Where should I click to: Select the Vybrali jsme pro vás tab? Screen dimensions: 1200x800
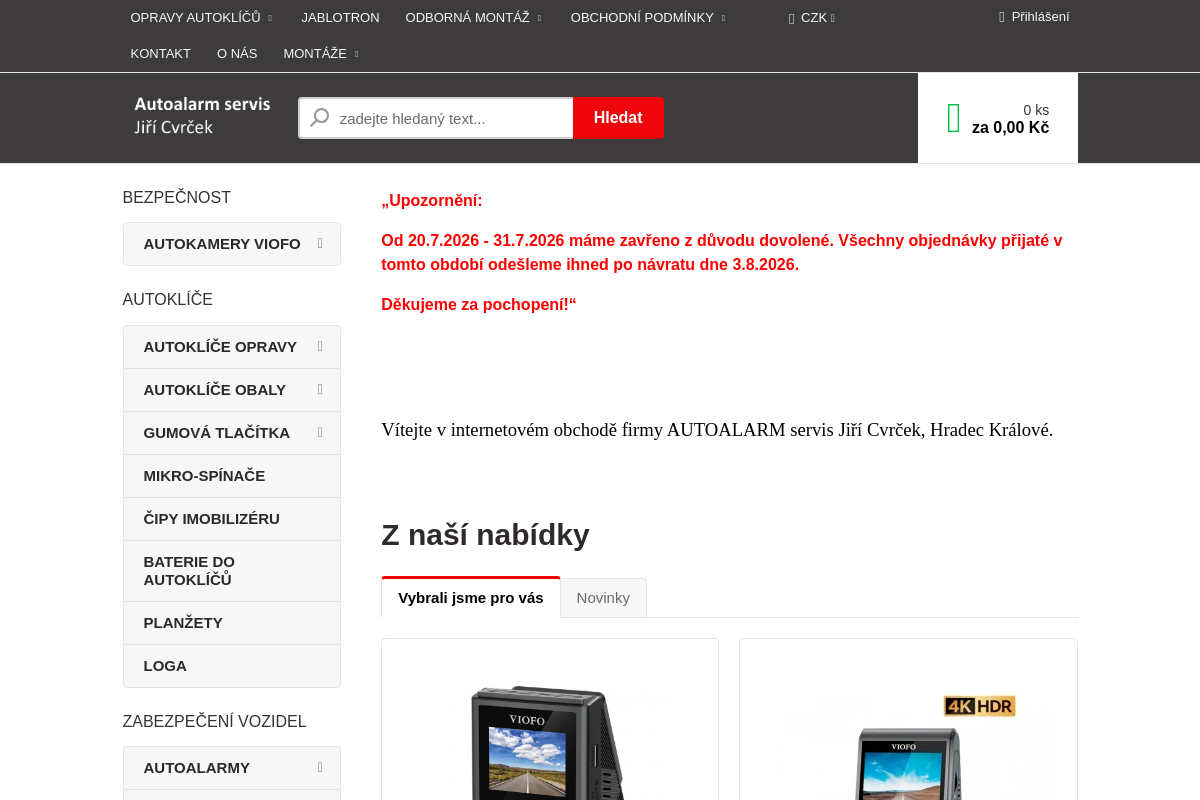[x=471, y=598]
